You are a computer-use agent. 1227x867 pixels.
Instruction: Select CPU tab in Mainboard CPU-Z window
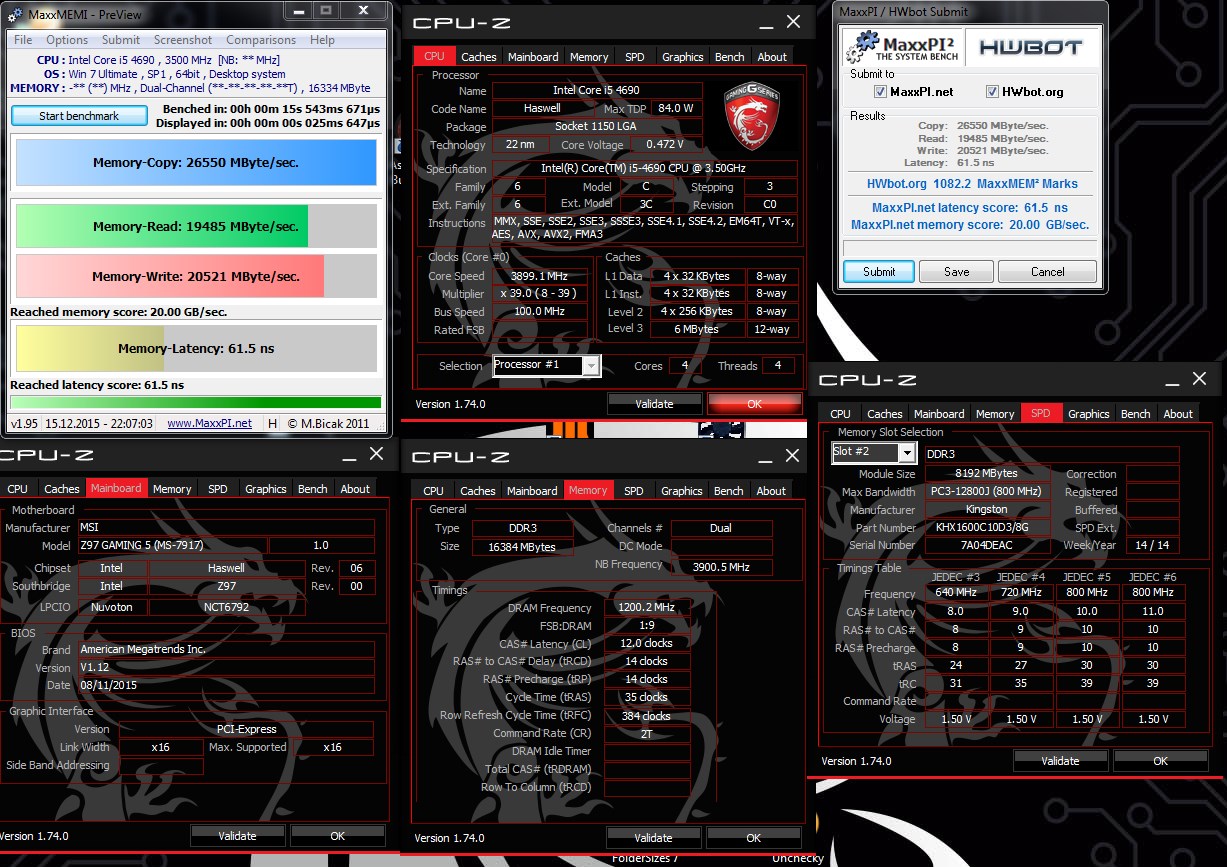[18, 489]
